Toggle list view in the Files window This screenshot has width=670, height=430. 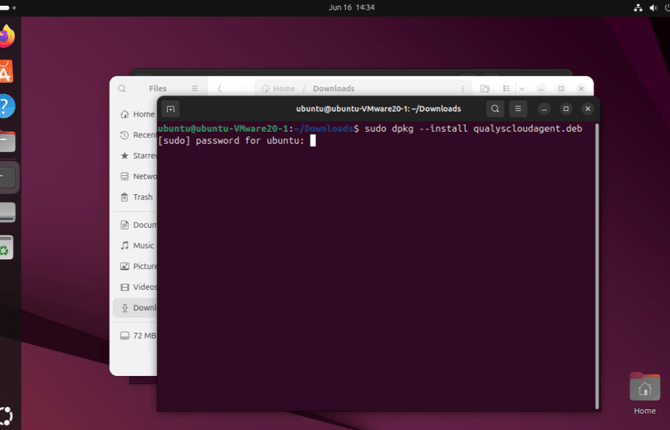506,88
